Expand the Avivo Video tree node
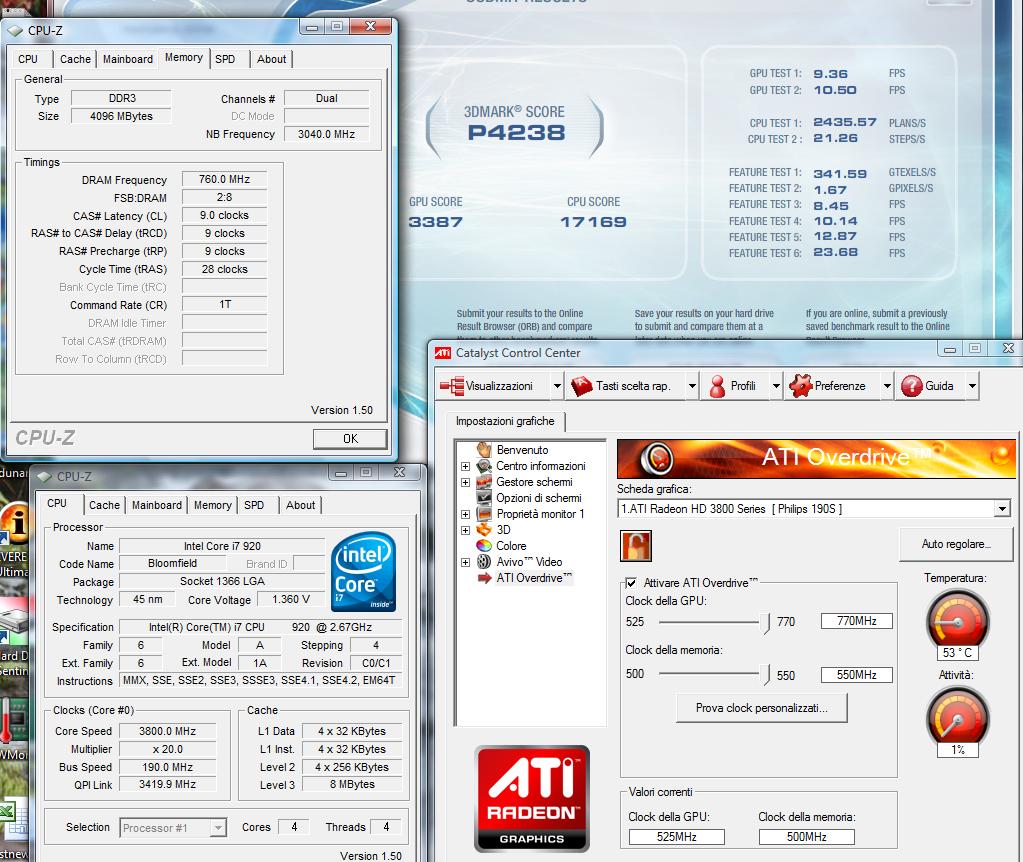The width and height of the screenshot is (1023, 862). point(465,562)
